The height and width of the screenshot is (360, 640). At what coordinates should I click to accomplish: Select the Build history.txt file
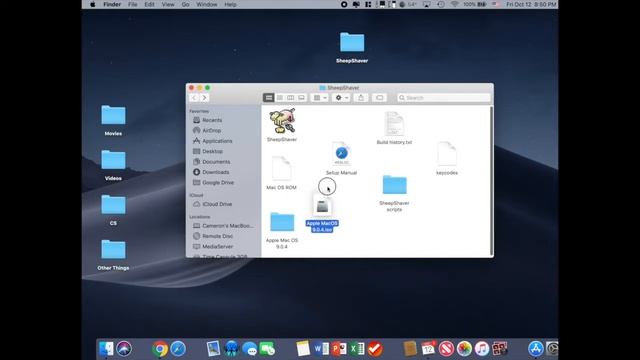(x=394, y=124)
